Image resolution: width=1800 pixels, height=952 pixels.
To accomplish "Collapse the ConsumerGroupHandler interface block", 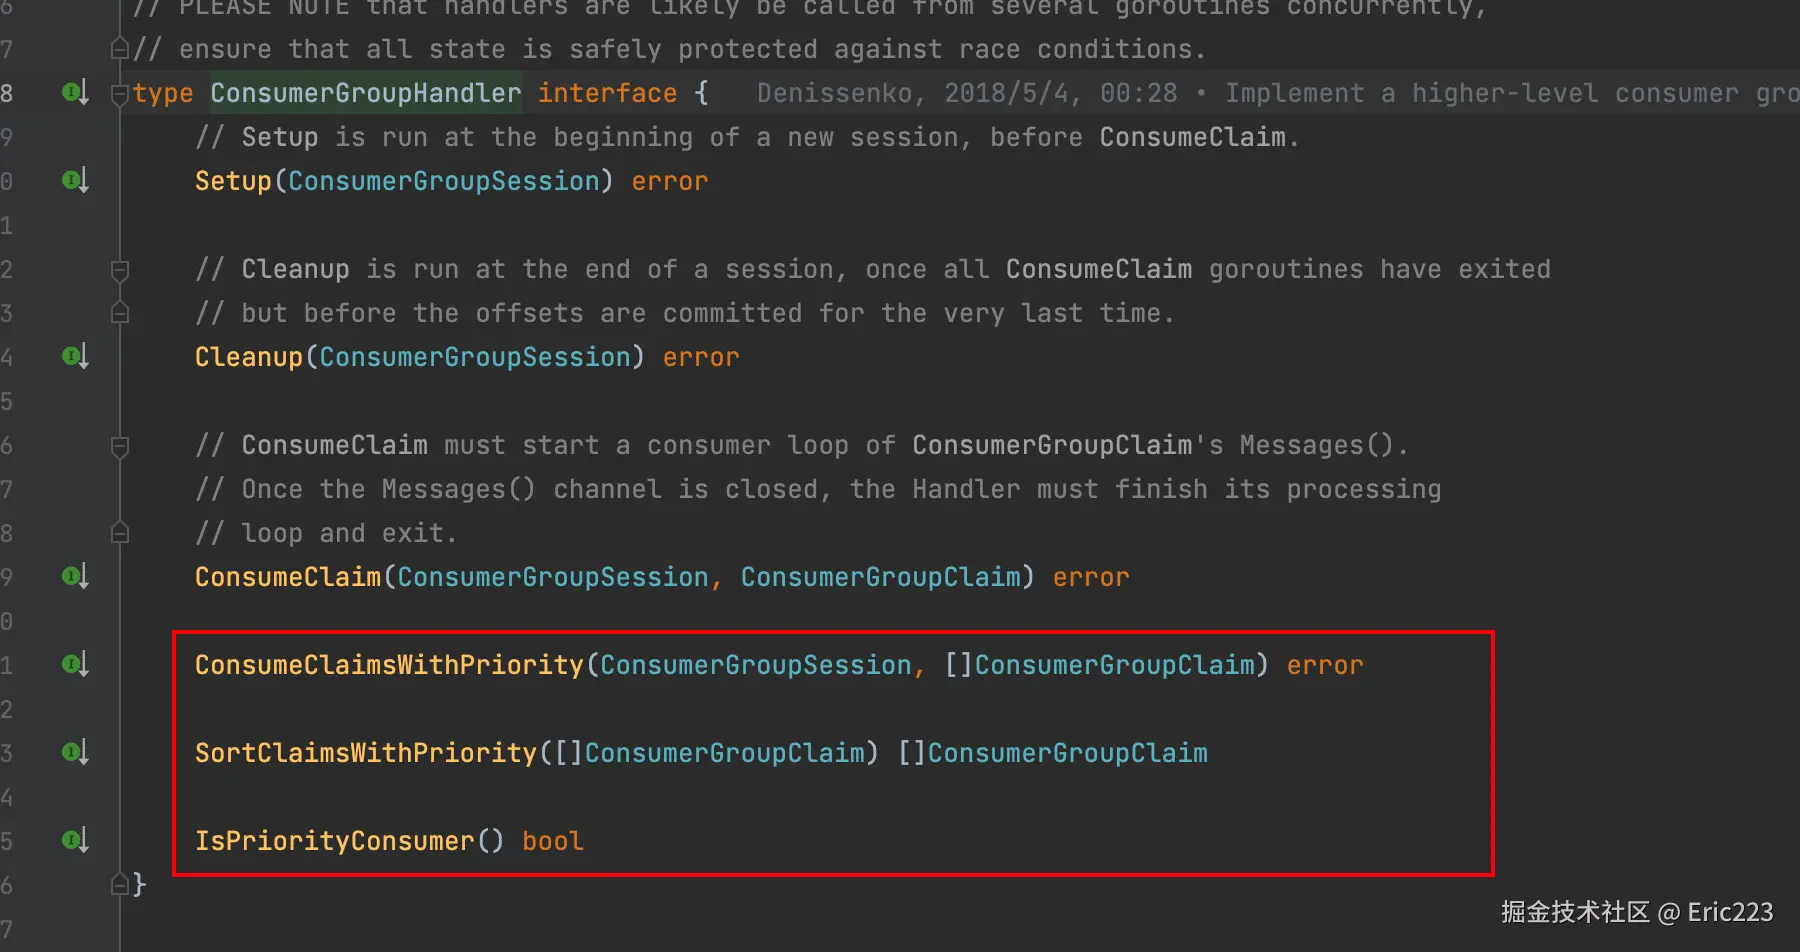I will (x=120, y=94).
